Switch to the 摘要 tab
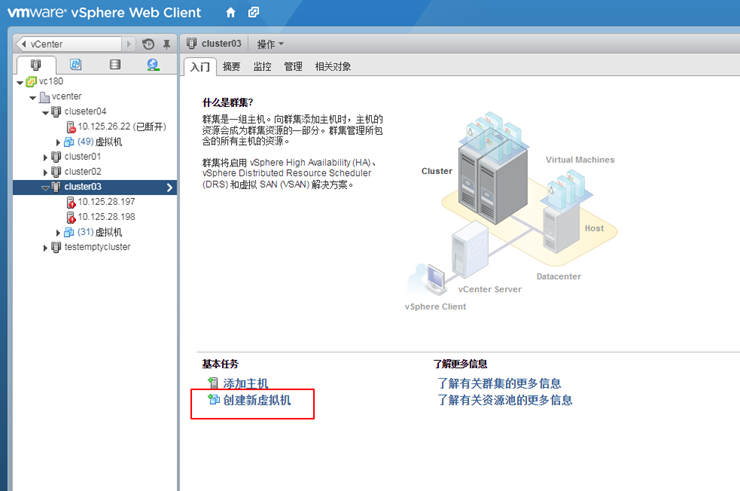The height and width of the screenshot is (491, 740). 231,66
